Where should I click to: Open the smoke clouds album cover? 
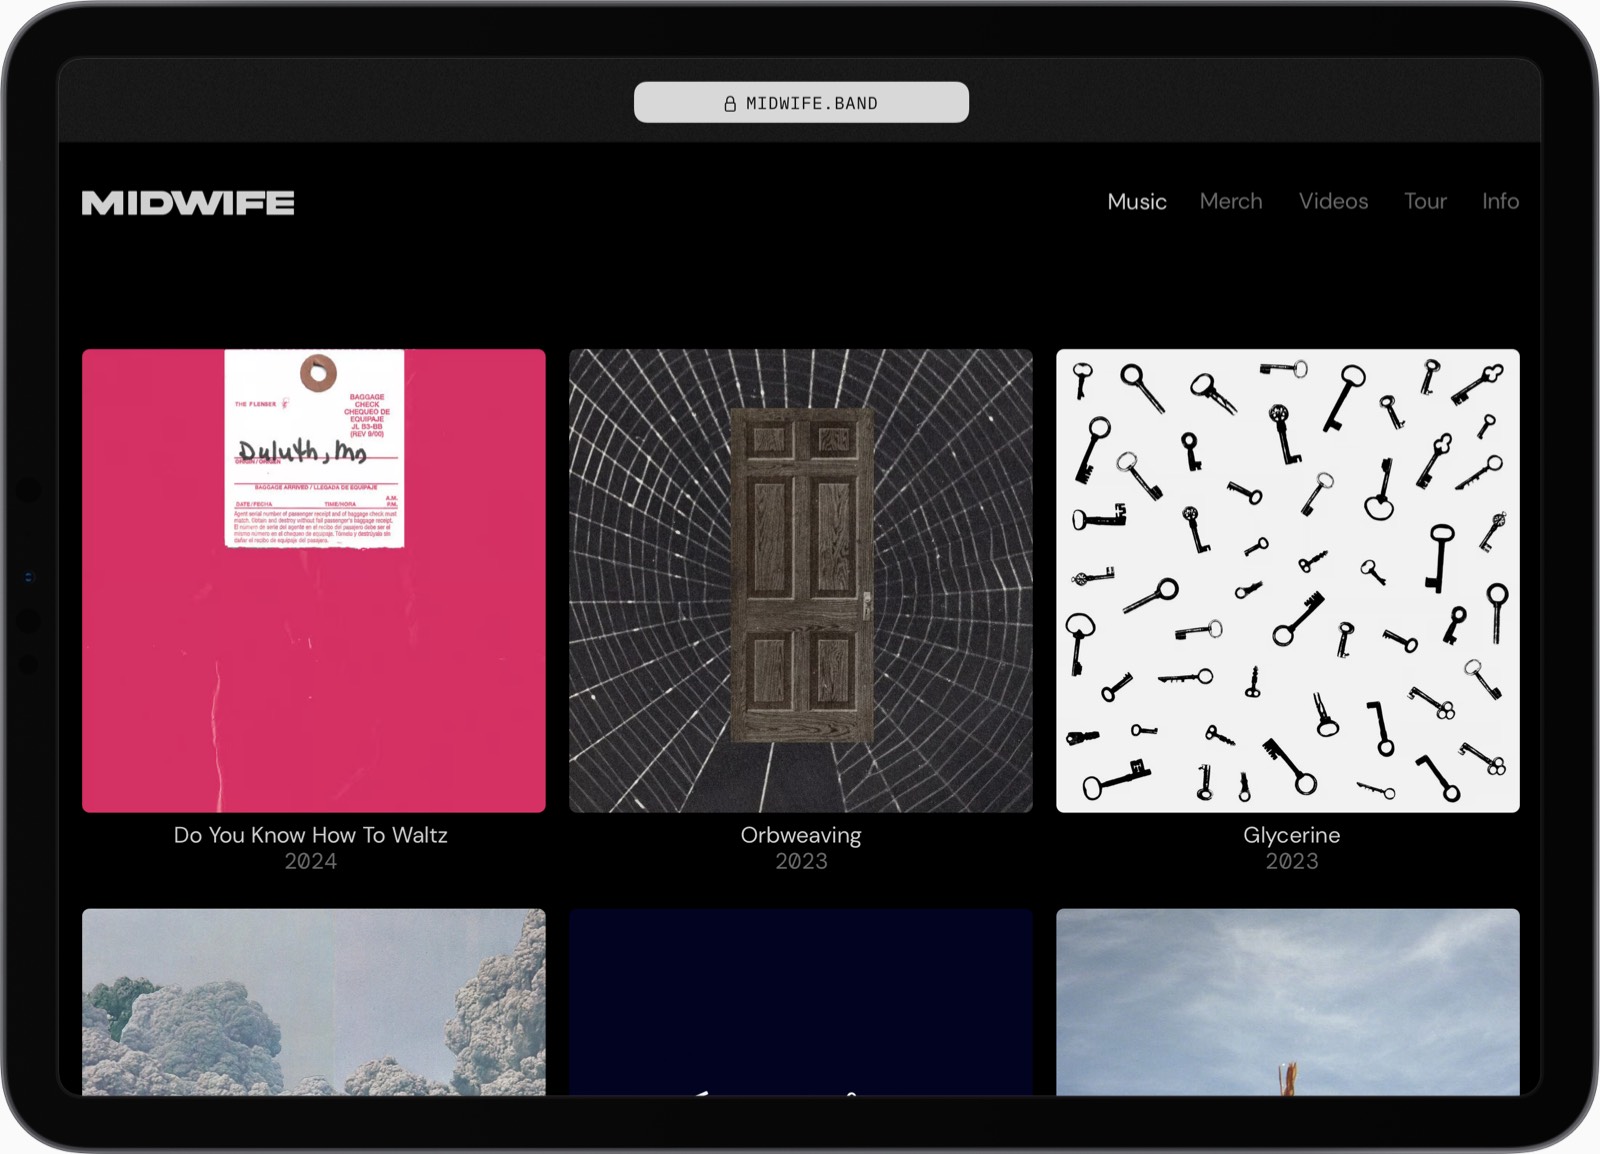pos(314,1002)
